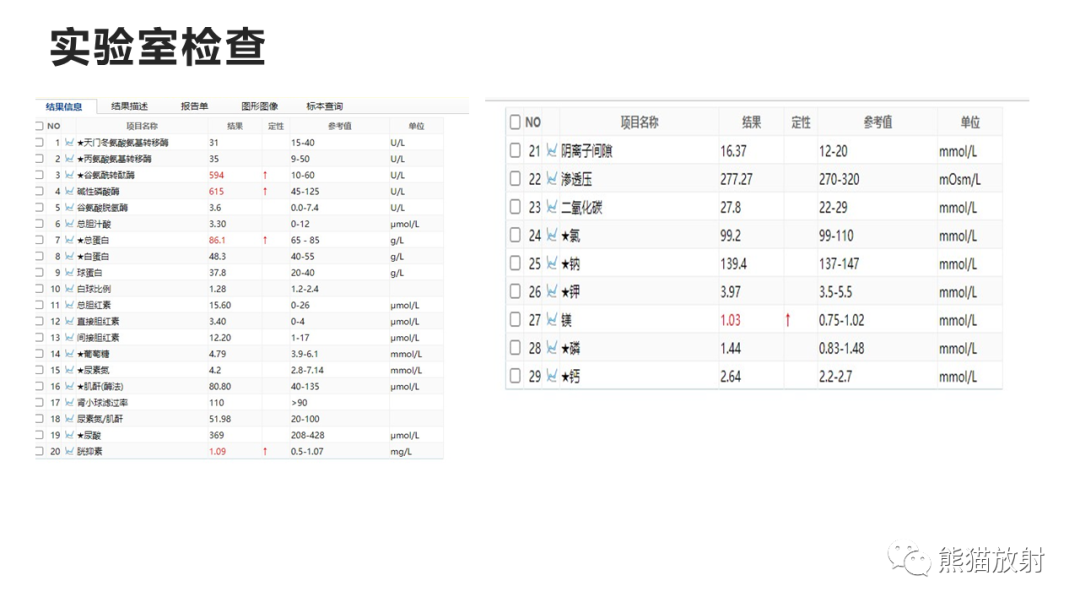Viewport: 1080px width, 608px height.
Task: Click the mOsm/L unit cell
Action: click(x=959, y=180)
